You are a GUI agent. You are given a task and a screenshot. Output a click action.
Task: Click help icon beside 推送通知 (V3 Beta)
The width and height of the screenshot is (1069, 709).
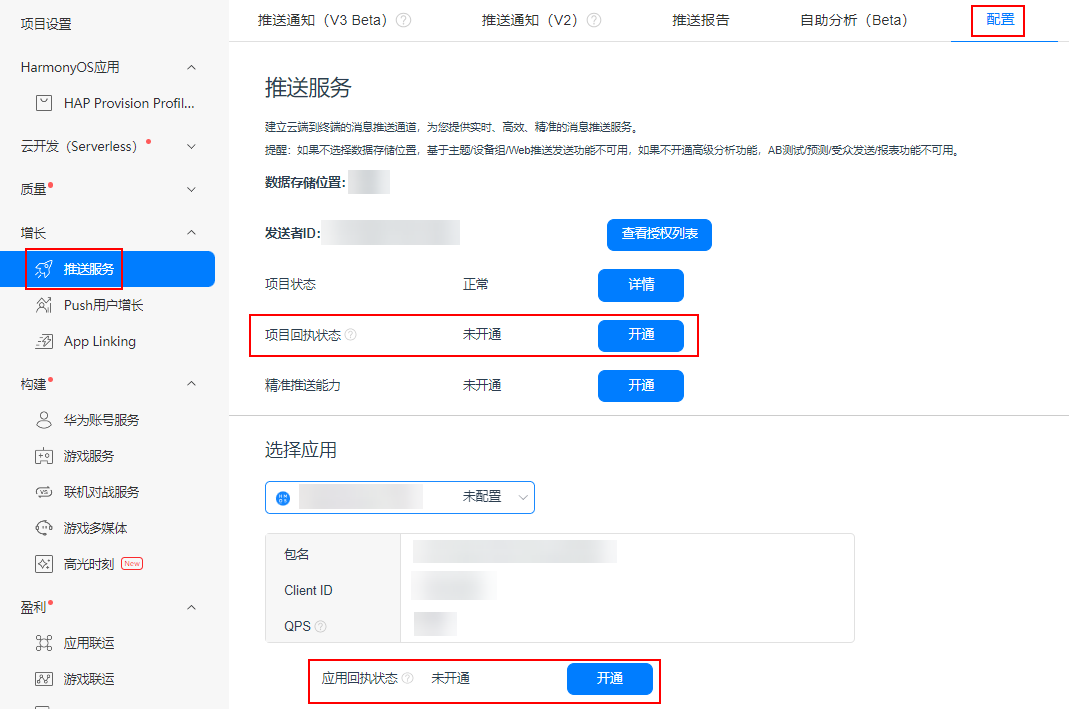[403, 20]
